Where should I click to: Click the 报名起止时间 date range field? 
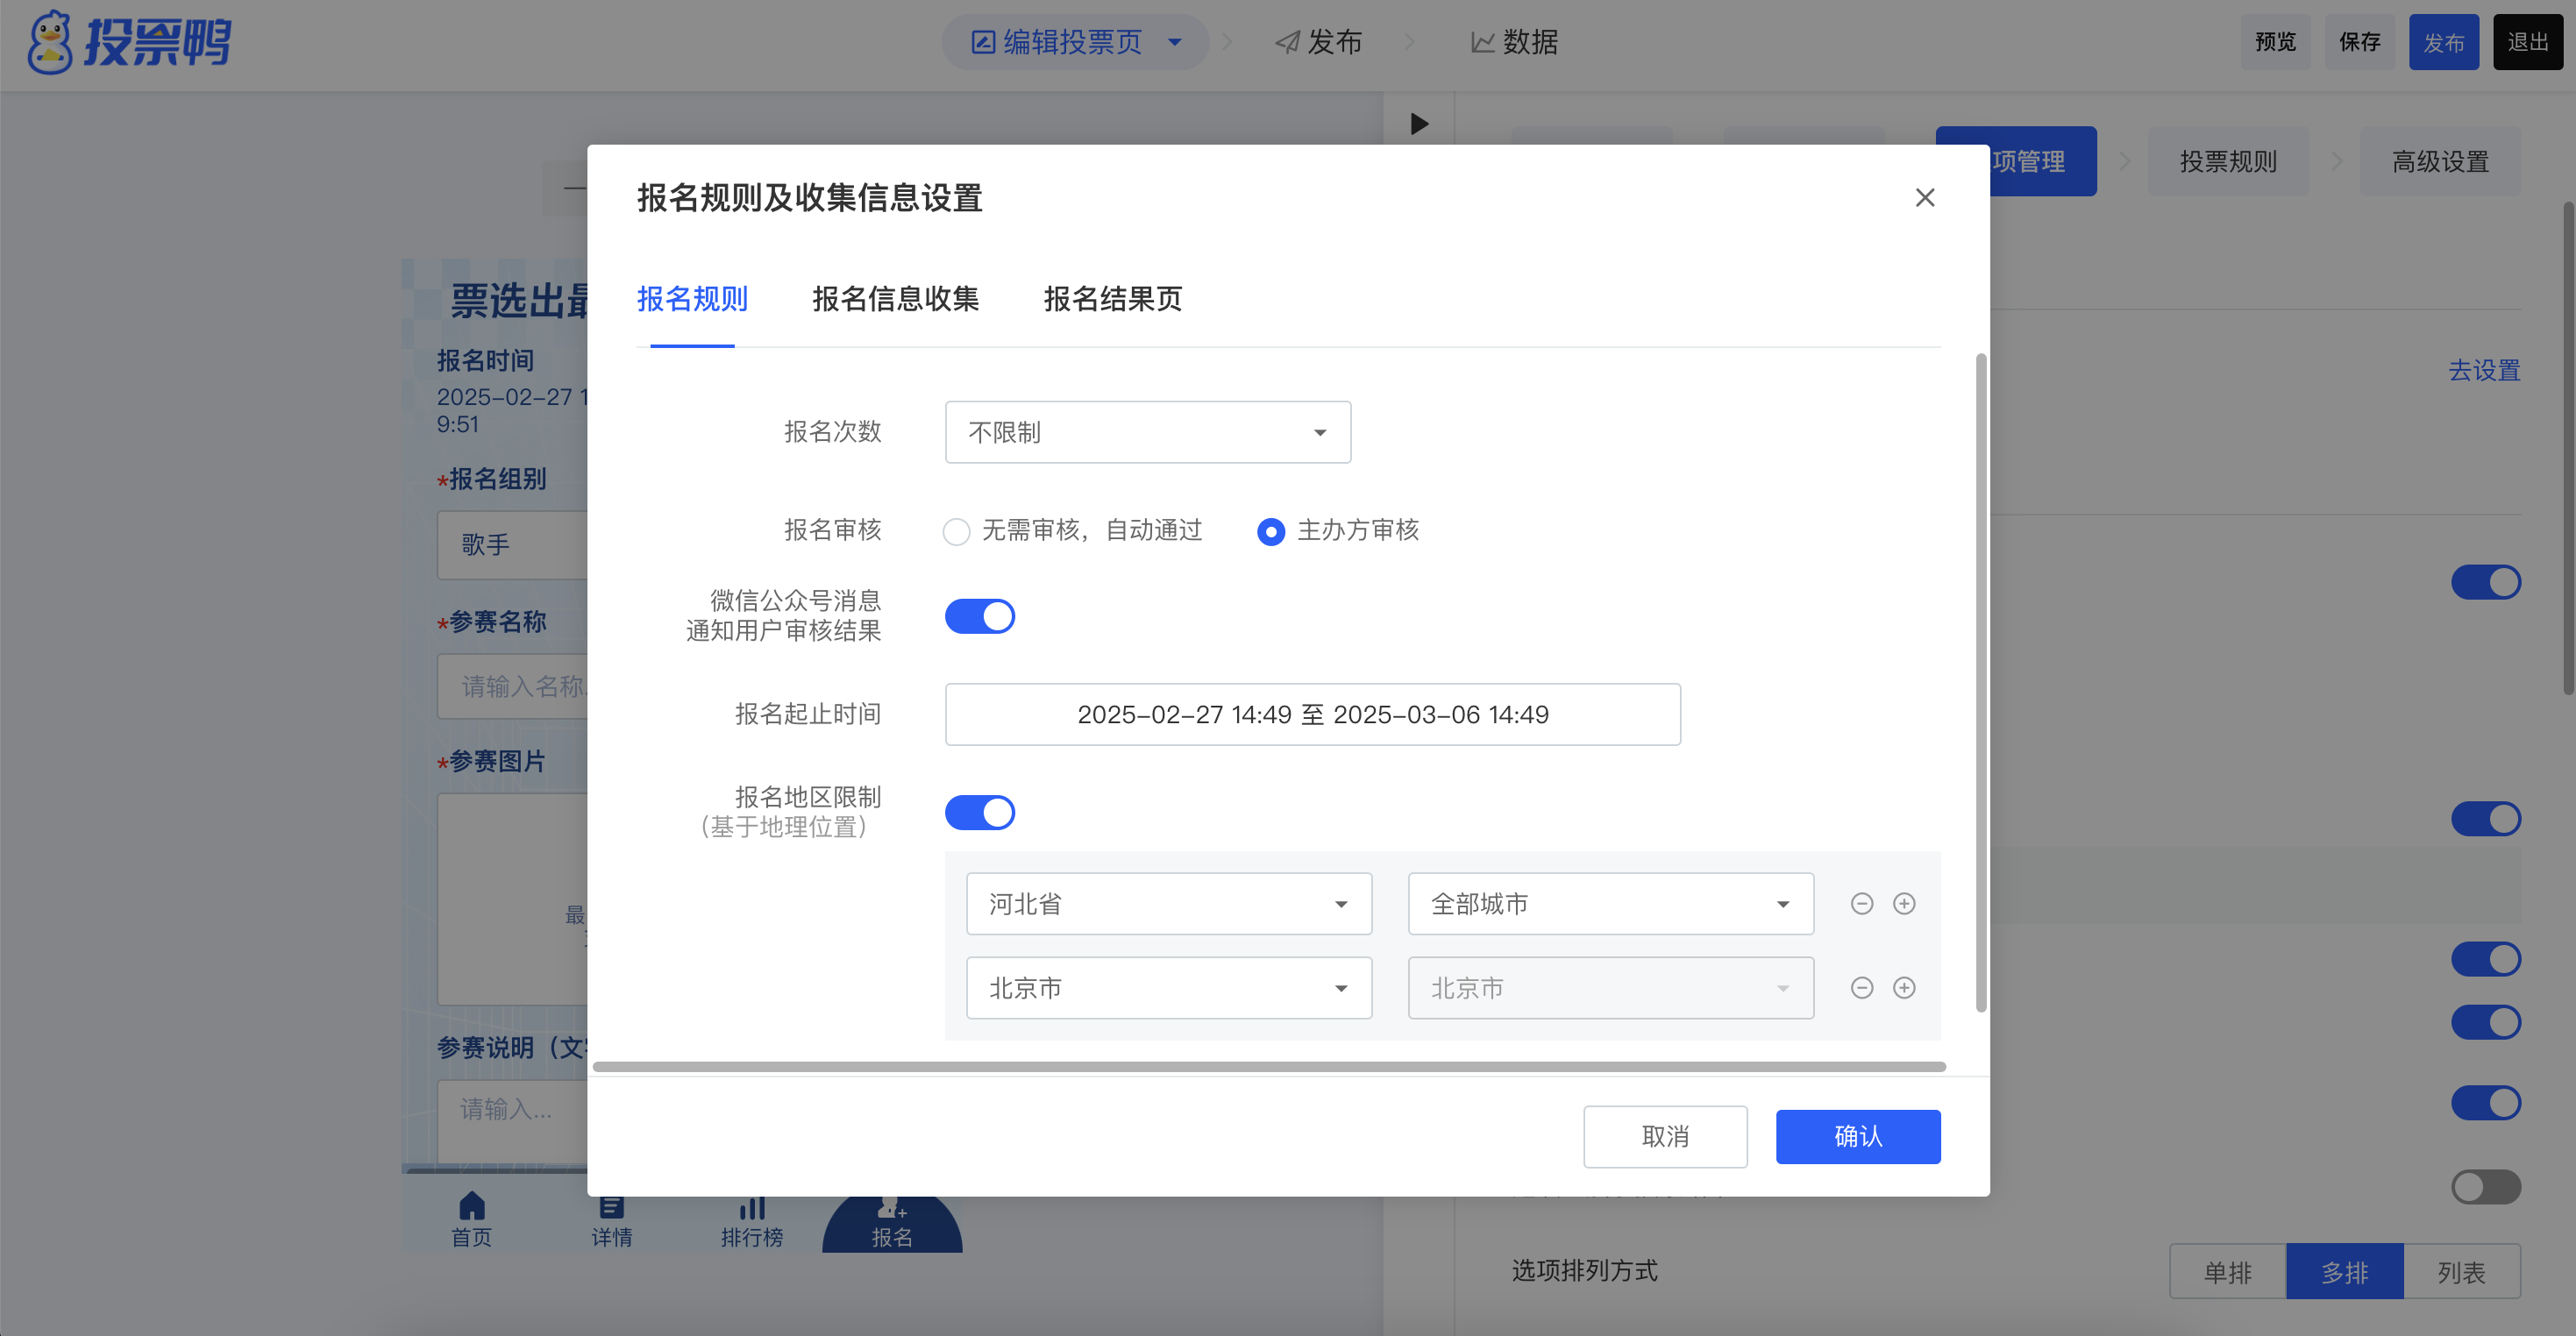[x=1312, y=714]
